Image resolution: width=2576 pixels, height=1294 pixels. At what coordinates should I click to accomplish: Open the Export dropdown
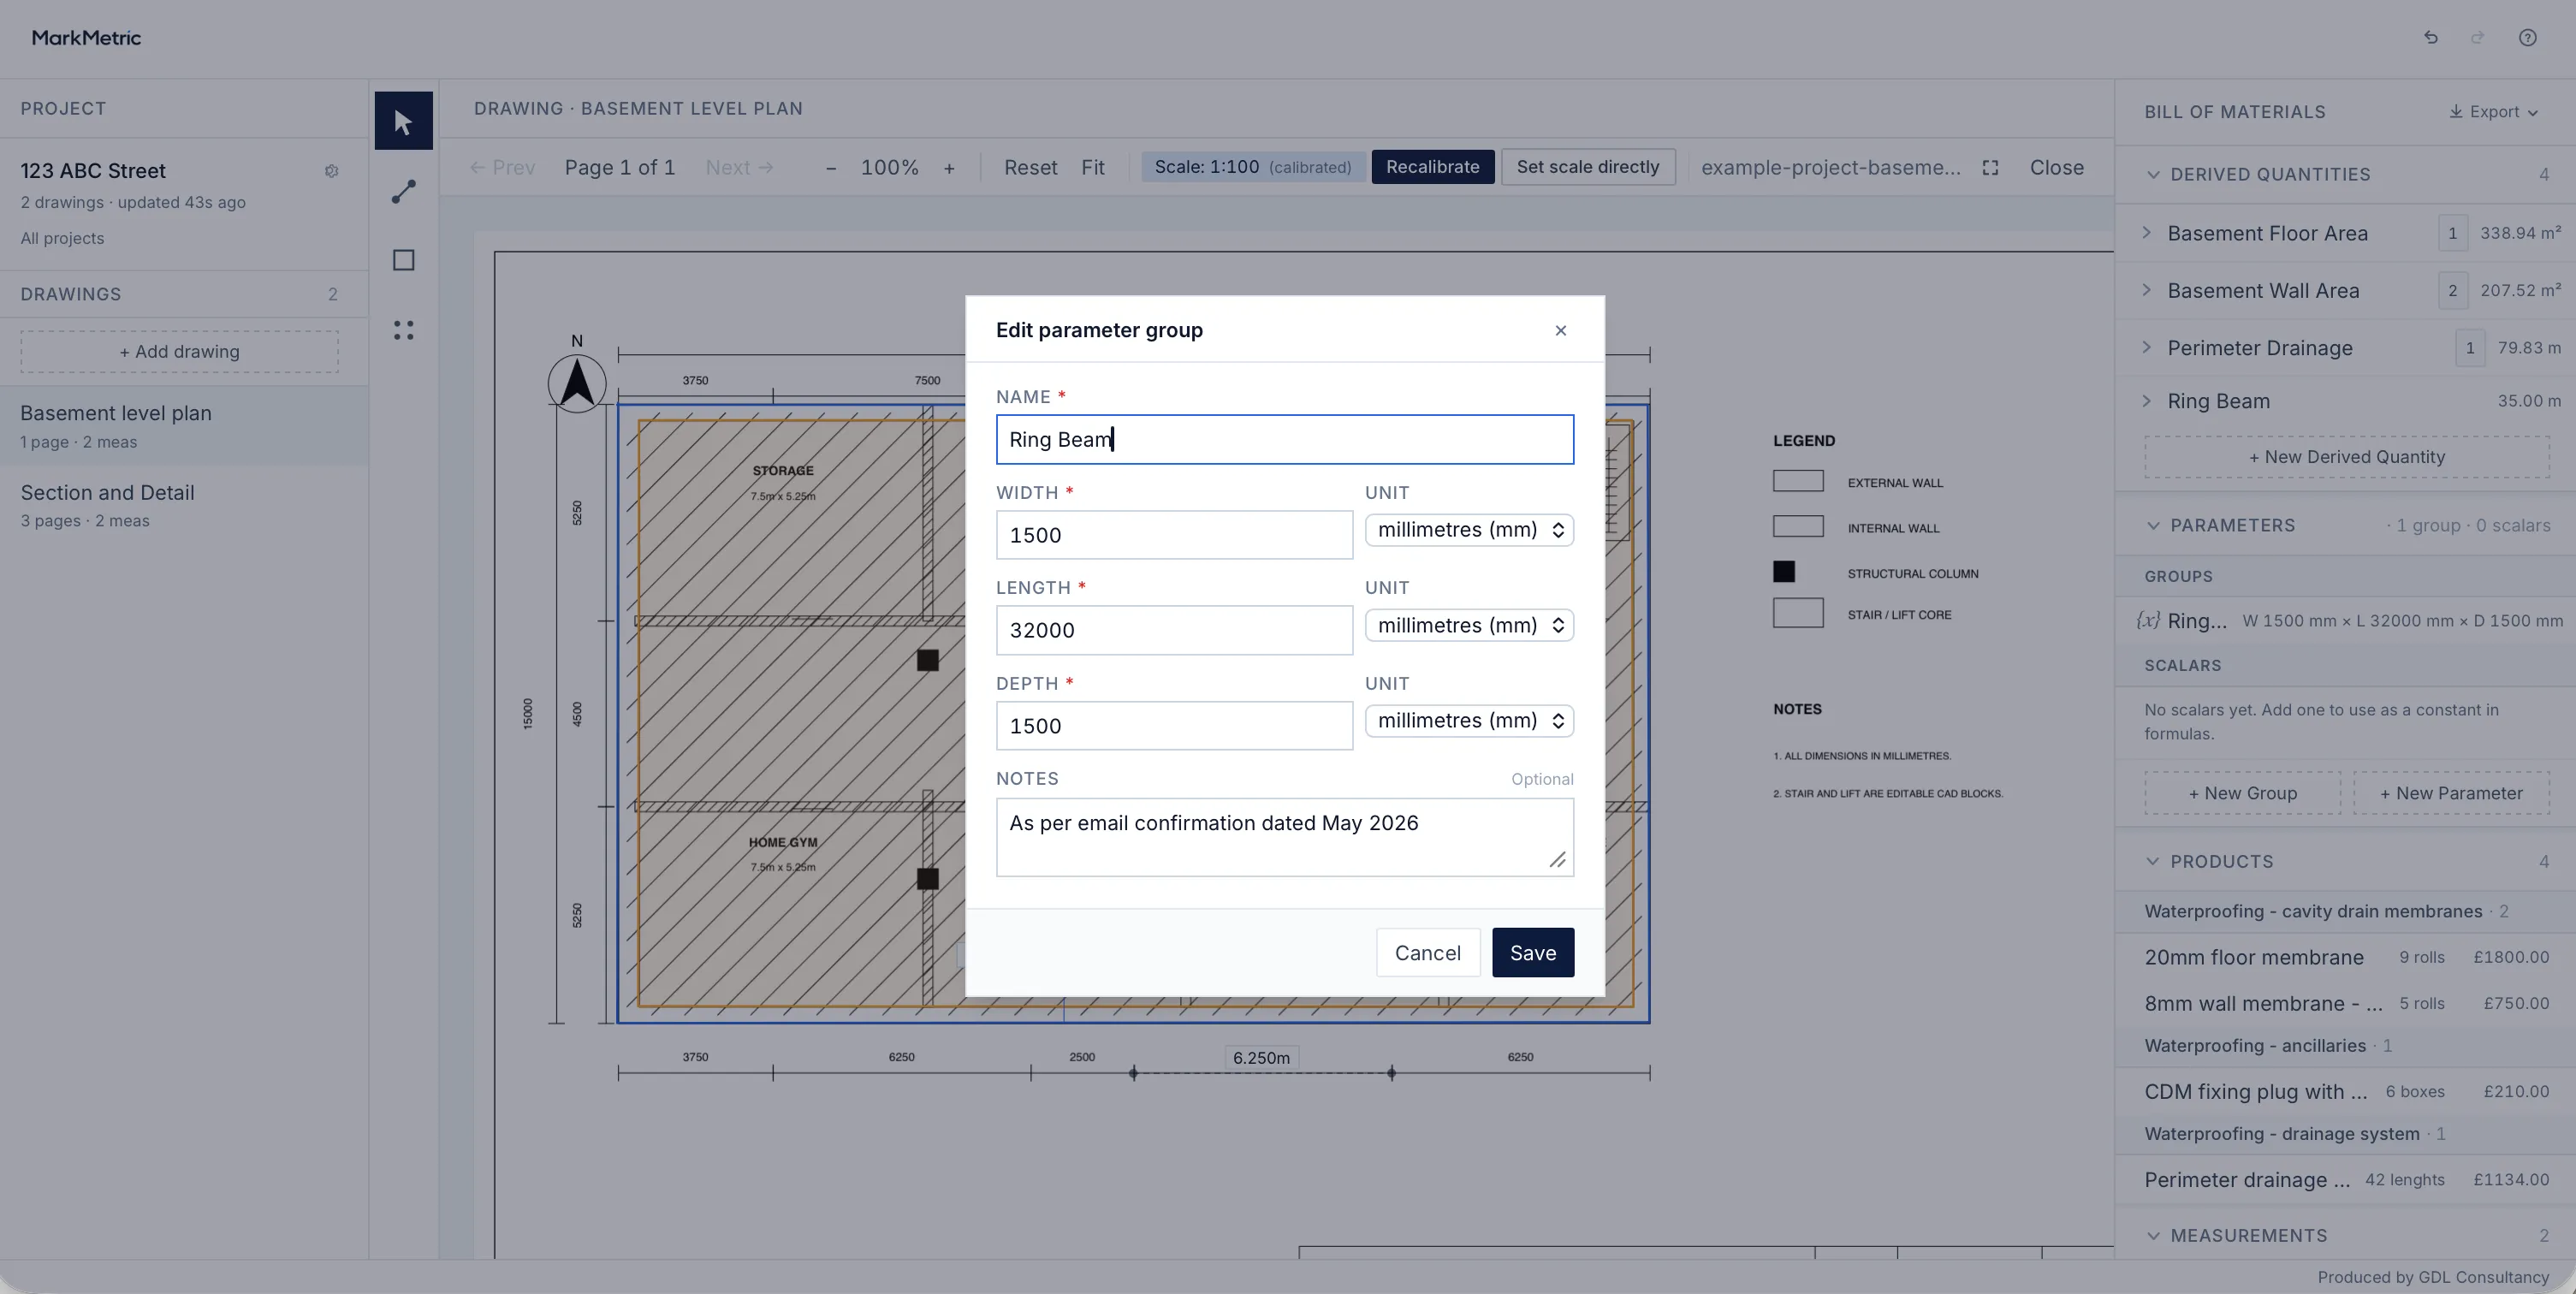pyautogui.click(x=2493, y=112)
